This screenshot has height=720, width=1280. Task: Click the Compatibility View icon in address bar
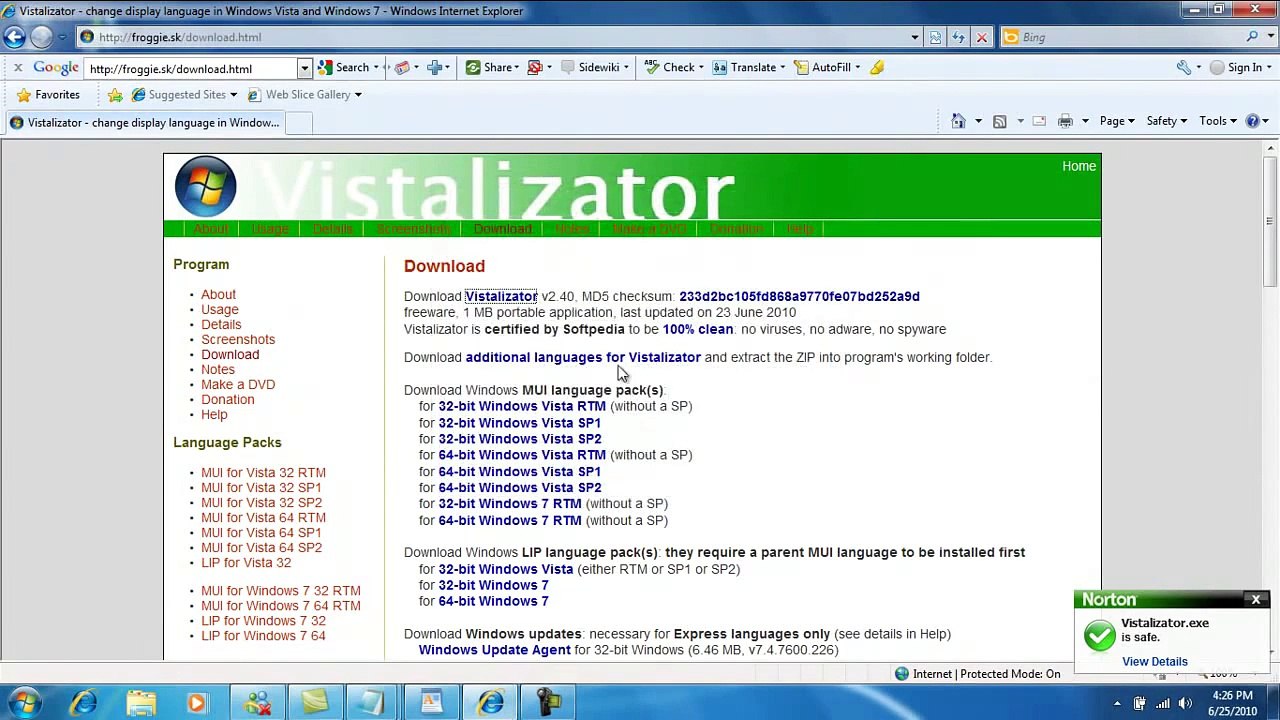point(936,37)
